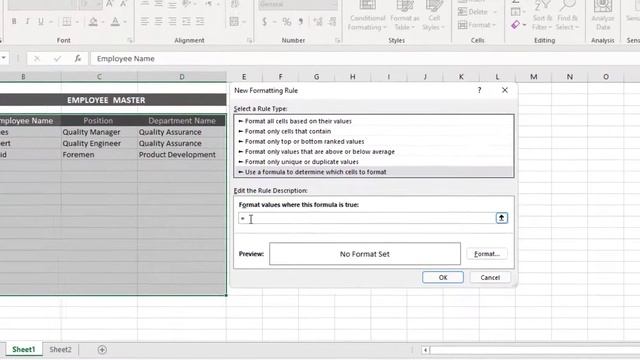Increase decimal places in Number group

(318, 21)
